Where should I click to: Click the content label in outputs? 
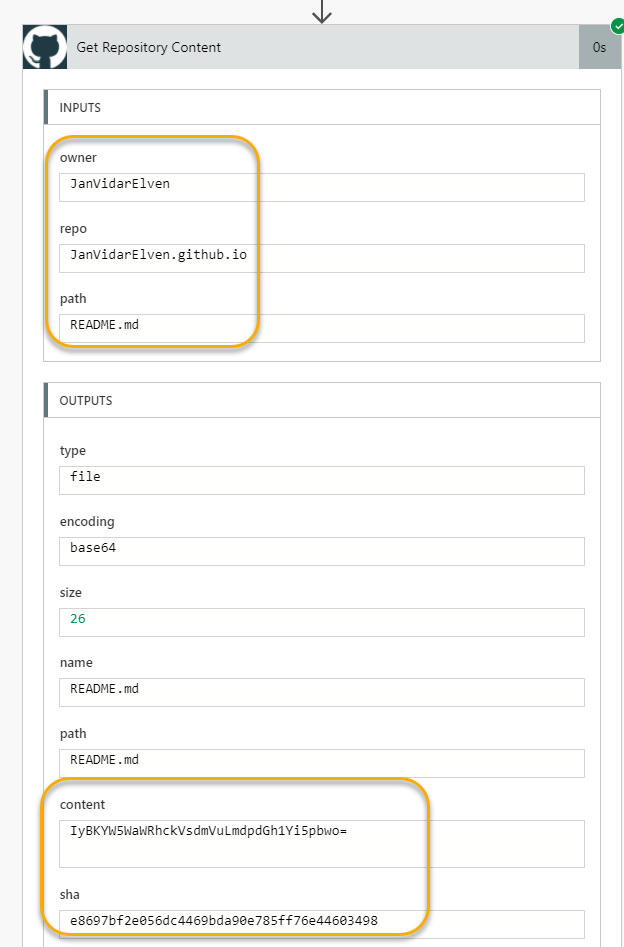82,804
